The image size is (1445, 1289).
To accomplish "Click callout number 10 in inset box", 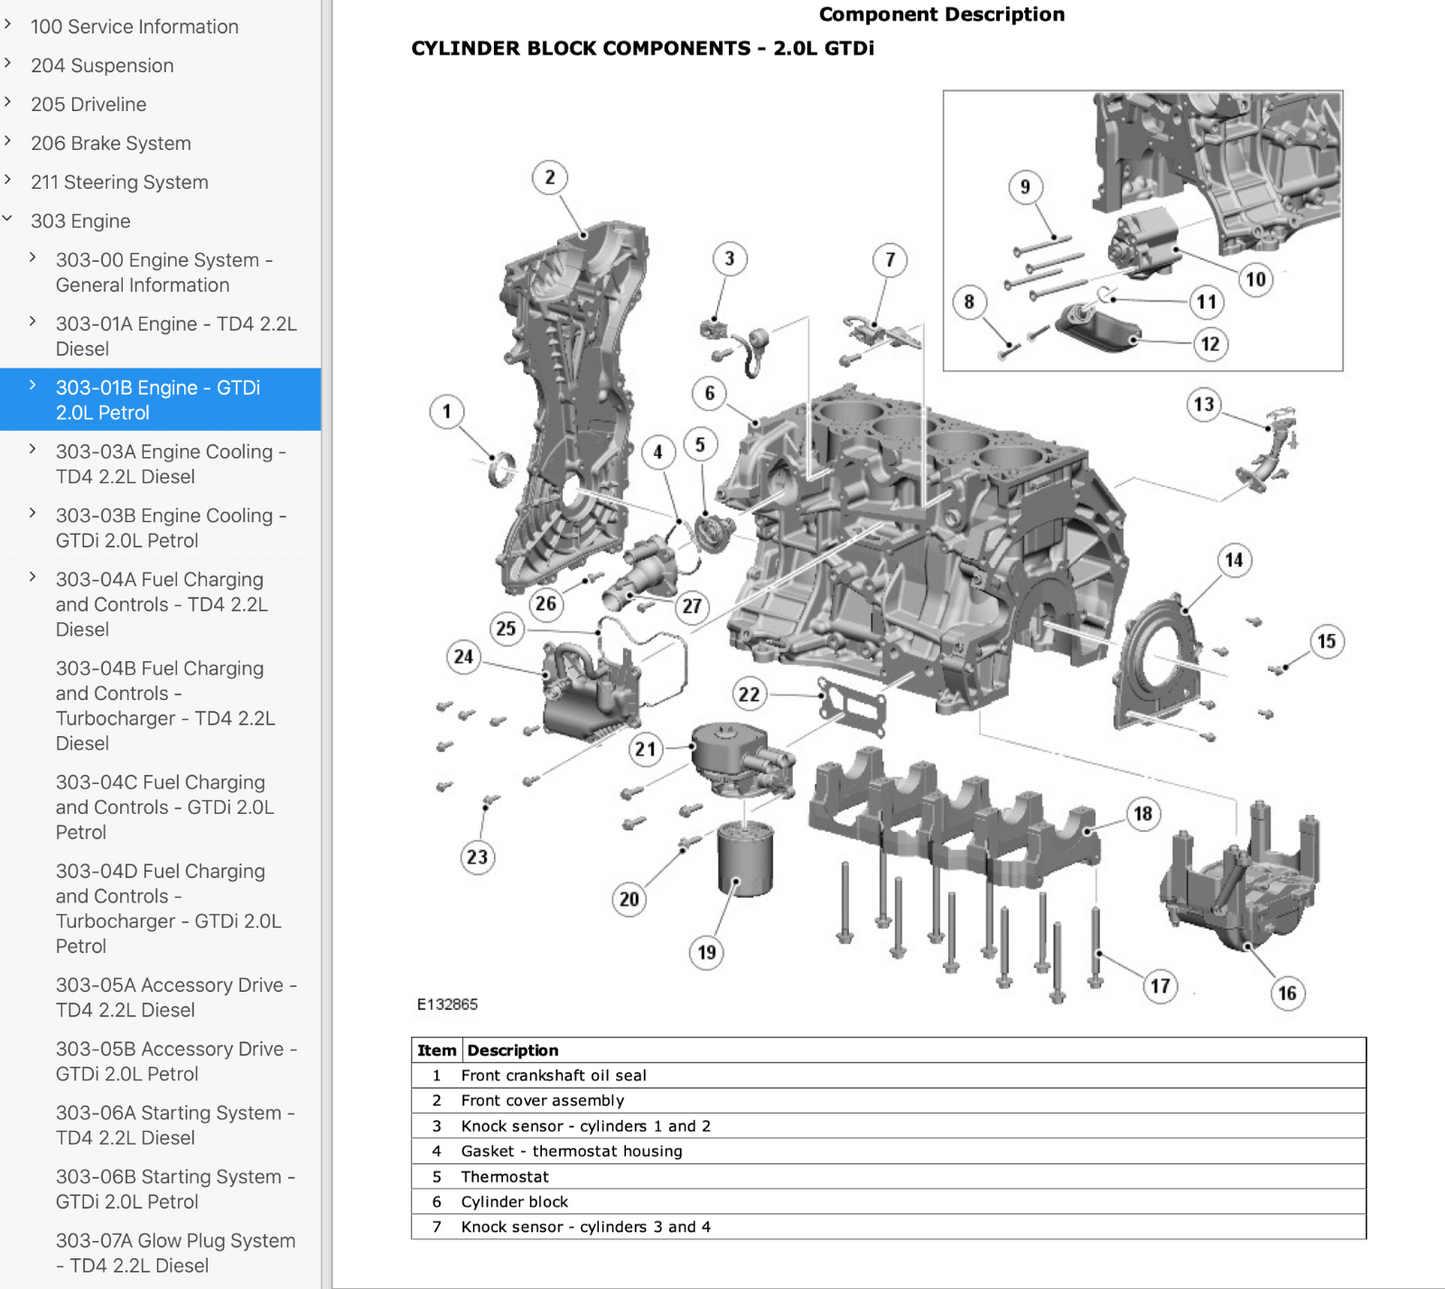I will click(1256, 279).
